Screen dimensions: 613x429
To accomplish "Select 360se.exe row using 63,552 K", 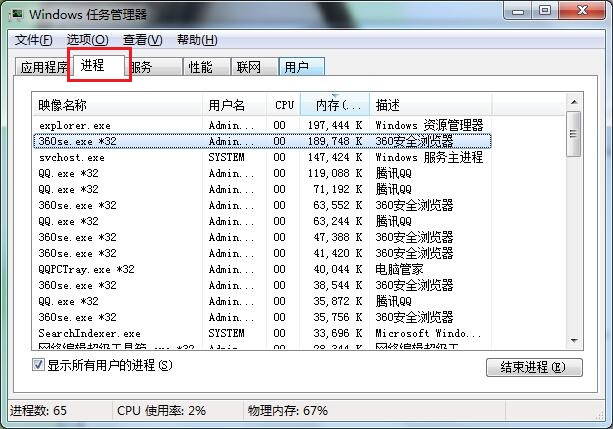I will tap(262, 205).
